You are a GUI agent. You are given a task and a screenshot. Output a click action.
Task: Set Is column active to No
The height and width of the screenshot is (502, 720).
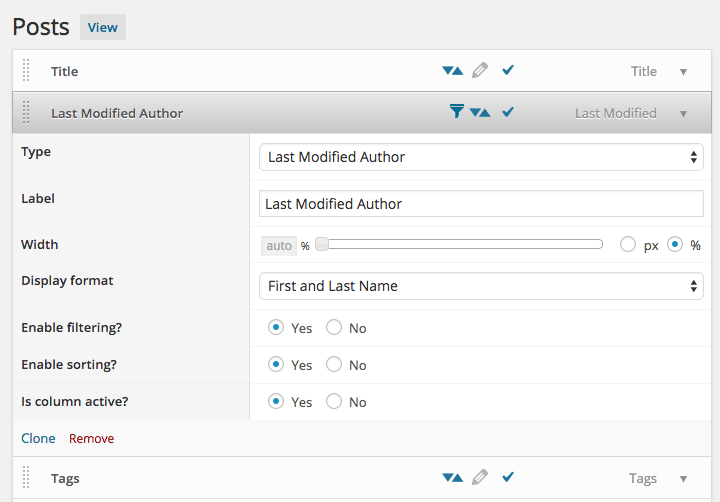click(x=334, y=402)
